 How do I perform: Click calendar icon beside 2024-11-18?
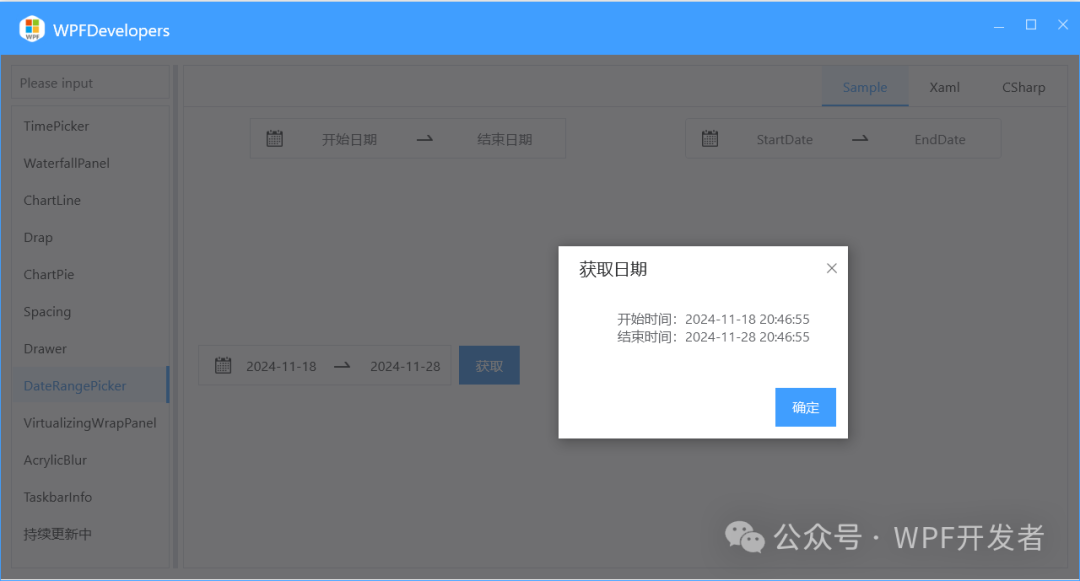pyautogui.click(x=222, y=366)
